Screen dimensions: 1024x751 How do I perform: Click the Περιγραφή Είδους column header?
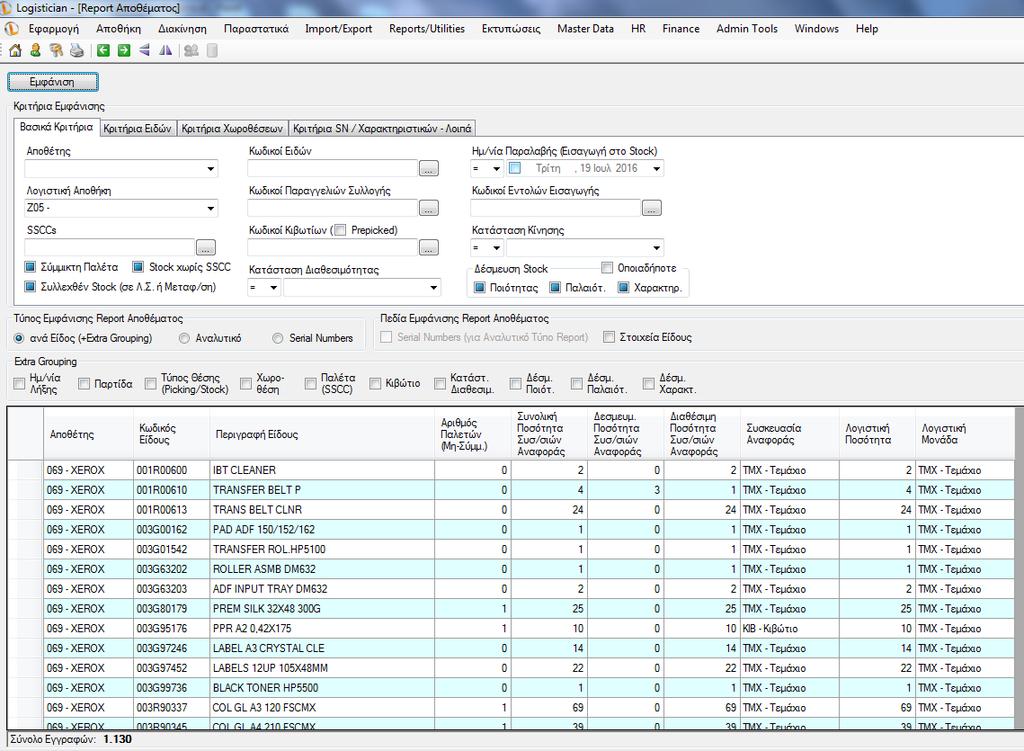click(322, 434)
